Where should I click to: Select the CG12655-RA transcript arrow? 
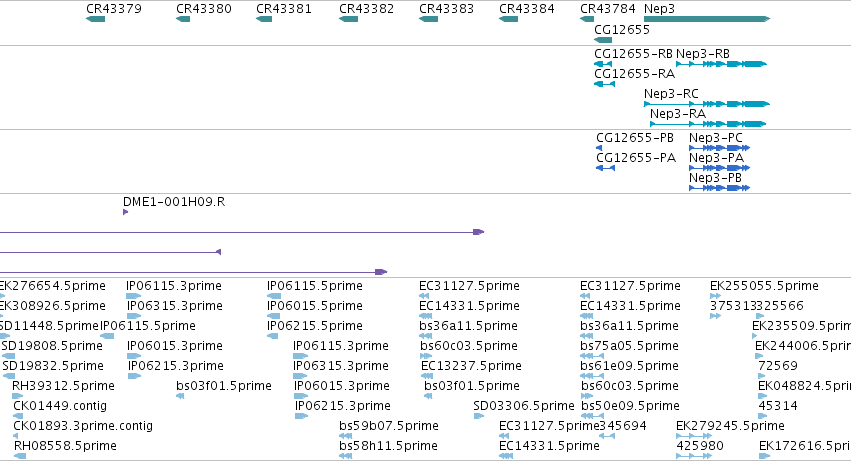[x=605, y=84]
